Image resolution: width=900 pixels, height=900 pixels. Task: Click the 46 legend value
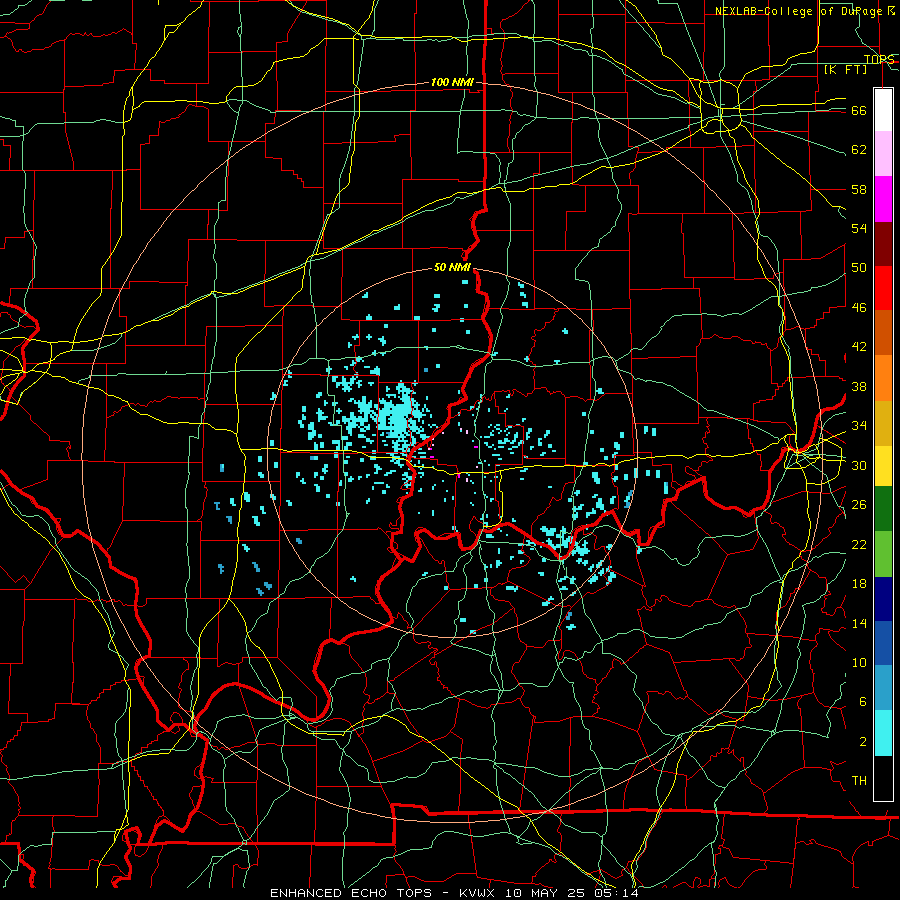pyautogui.click(x=859, y=308)
